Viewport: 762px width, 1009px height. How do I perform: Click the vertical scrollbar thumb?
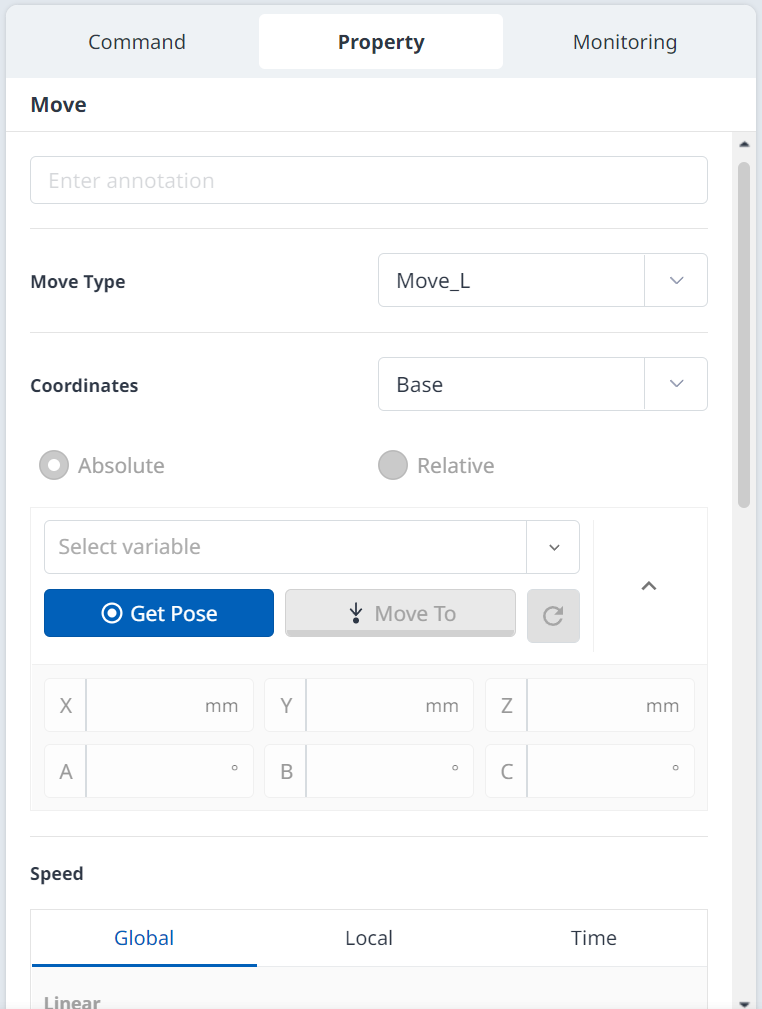(x=744, y=335)
